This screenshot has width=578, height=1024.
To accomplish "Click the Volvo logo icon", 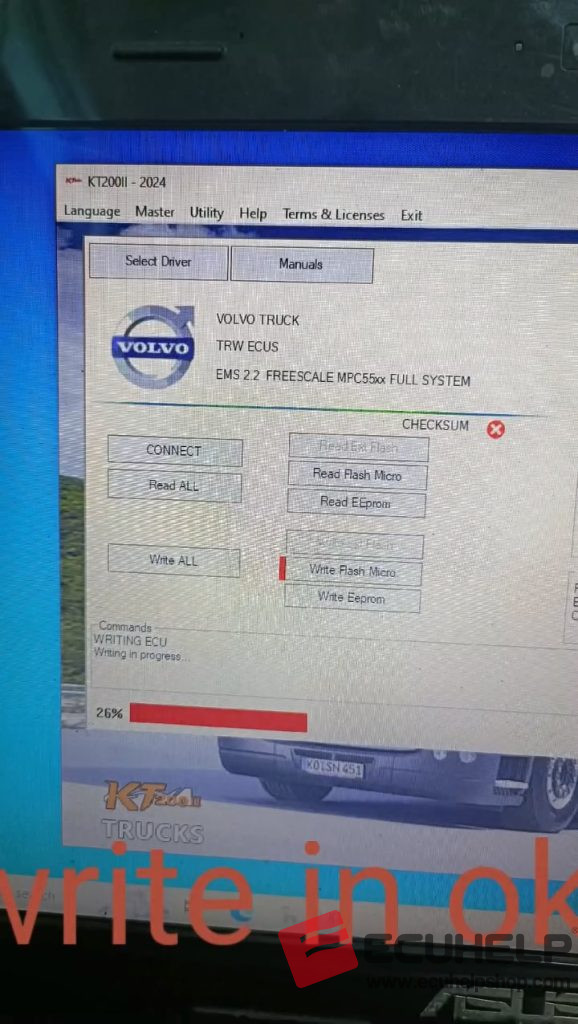I will [154, 347].
